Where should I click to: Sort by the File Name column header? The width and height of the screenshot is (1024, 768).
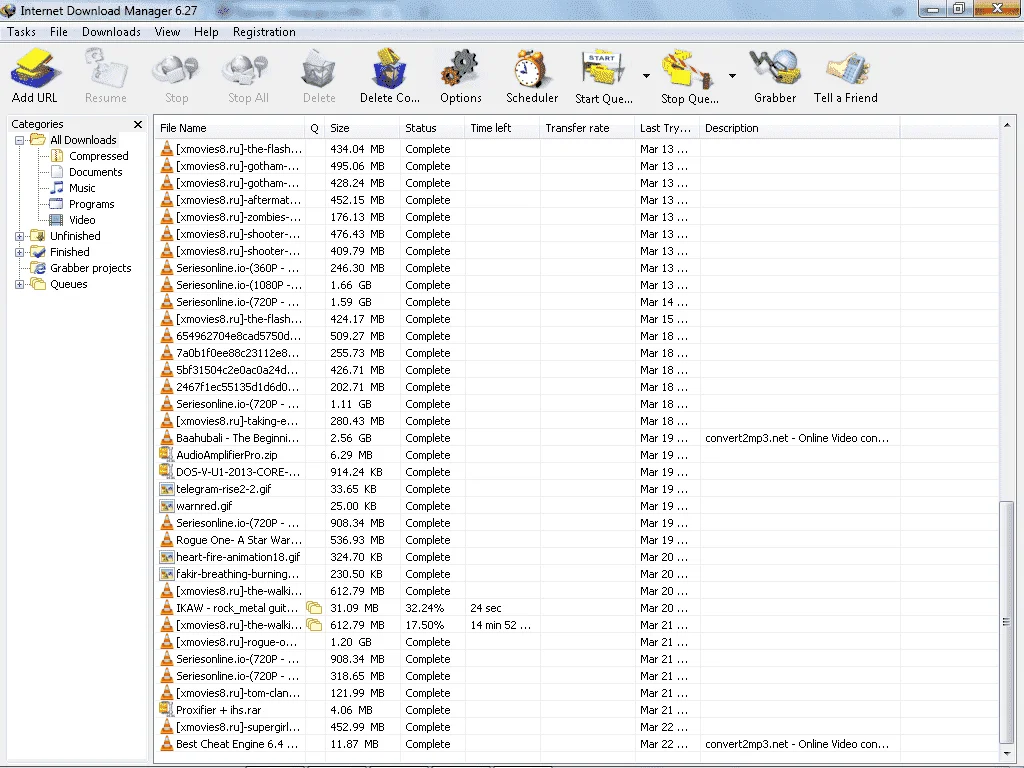click(x=230, y=128)
